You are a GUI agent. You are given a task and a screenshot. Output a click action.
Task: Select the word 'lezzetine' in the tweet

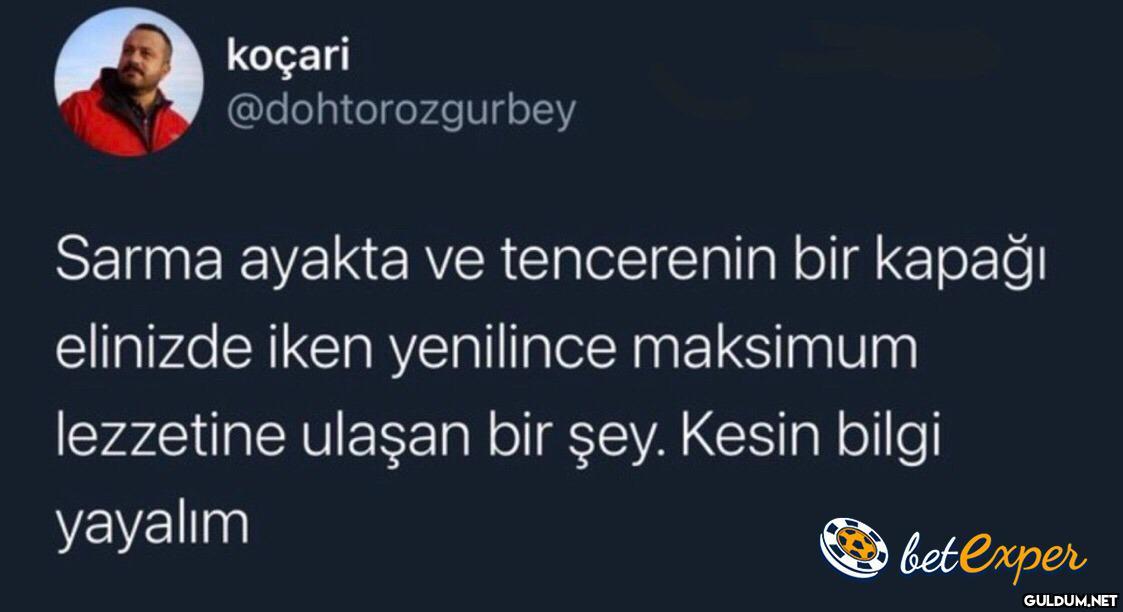click(170, 437)
